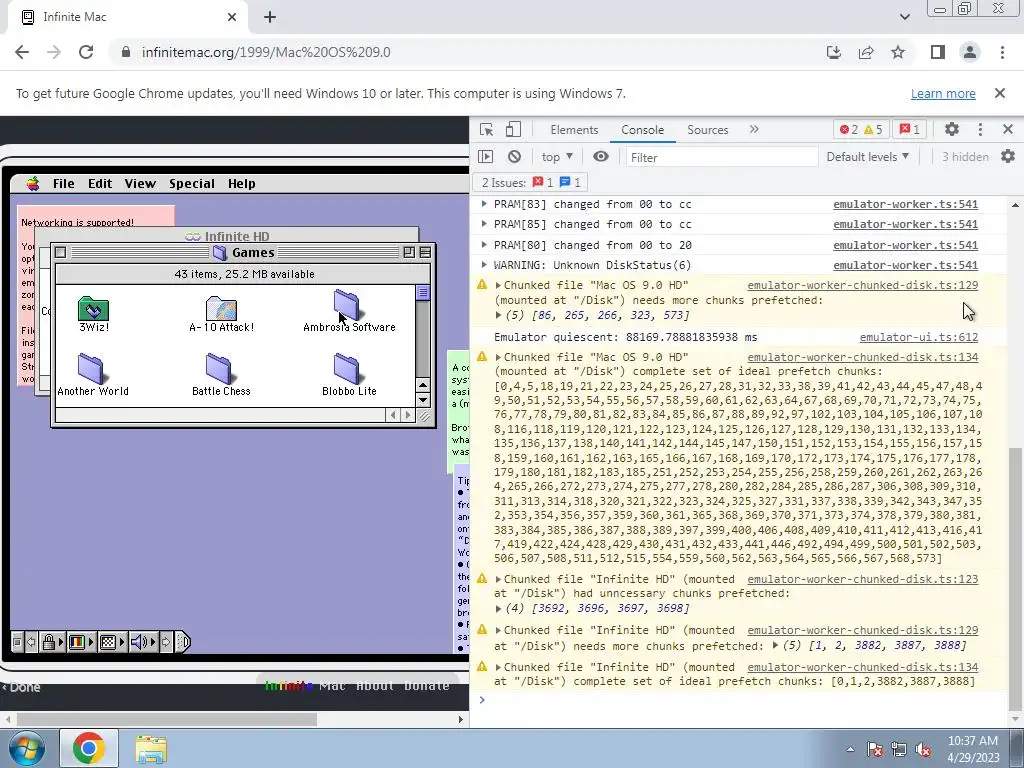The height and width of the screenshot is (768, 1024).
Task: Bookmark this page with the star icon
Action: [898, 52]
